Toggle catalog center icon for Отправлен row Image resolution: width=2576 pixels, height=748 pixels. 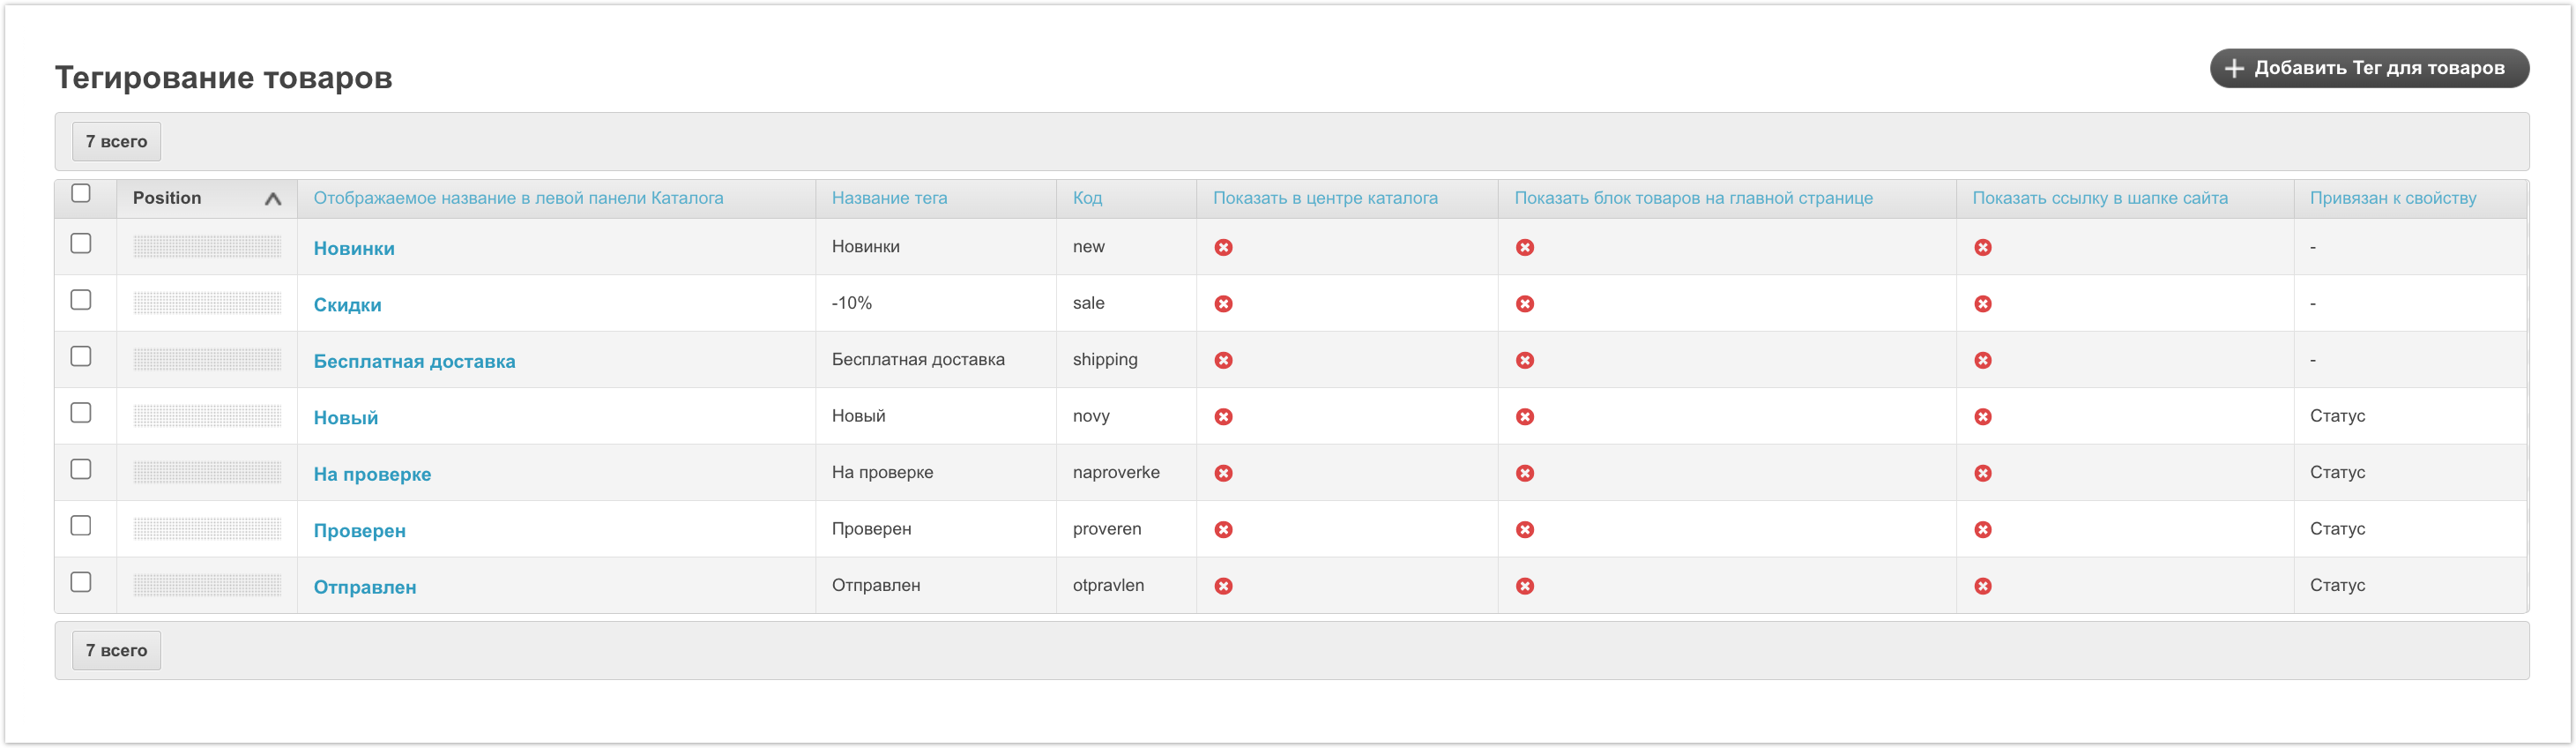(1223, 586)
